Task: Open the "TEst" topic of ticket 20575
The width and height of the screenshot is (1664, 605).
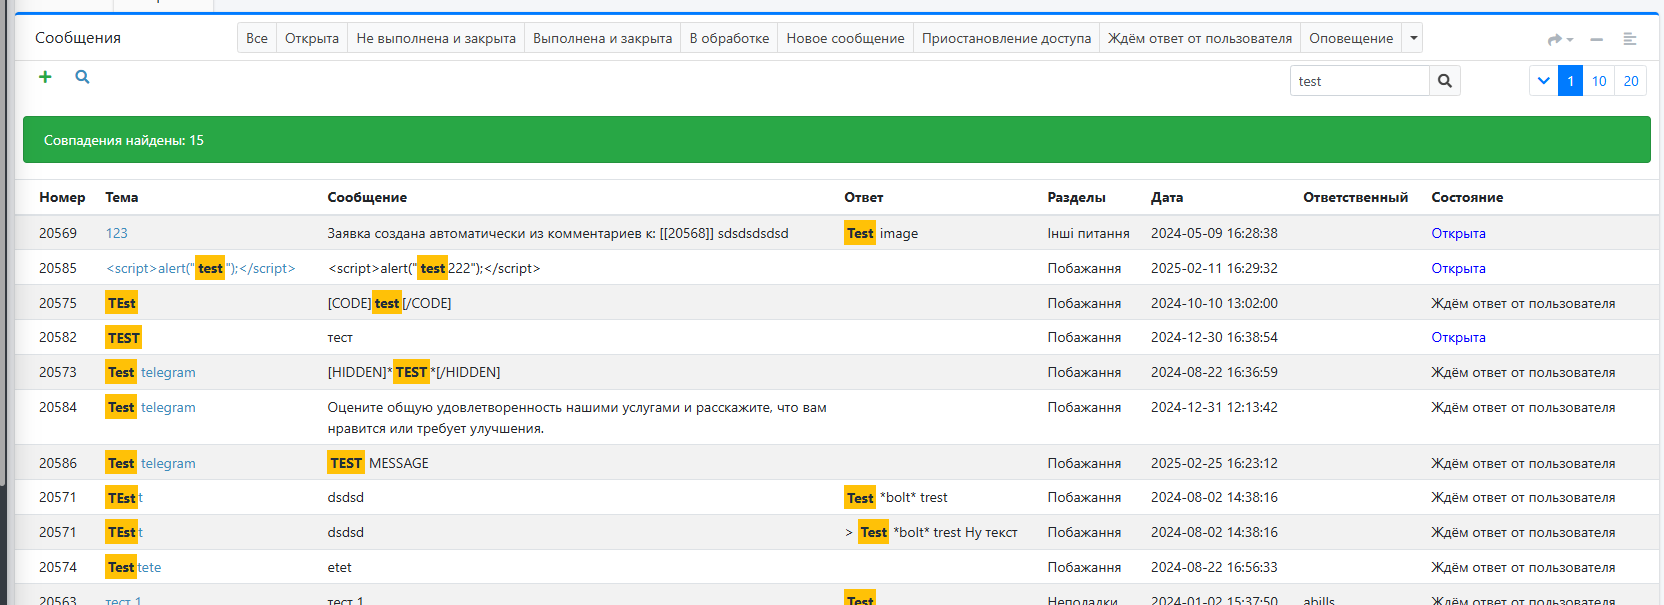Action: pyautogui.click(x=121, y=303)
